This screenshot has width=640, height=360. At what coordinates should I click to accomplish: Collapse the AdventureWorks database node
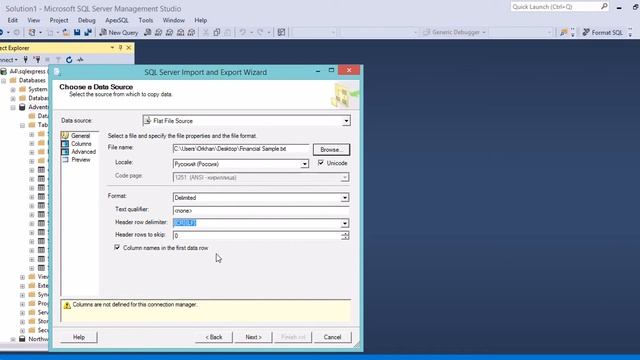pyautogui.click(x=13, y=107)
